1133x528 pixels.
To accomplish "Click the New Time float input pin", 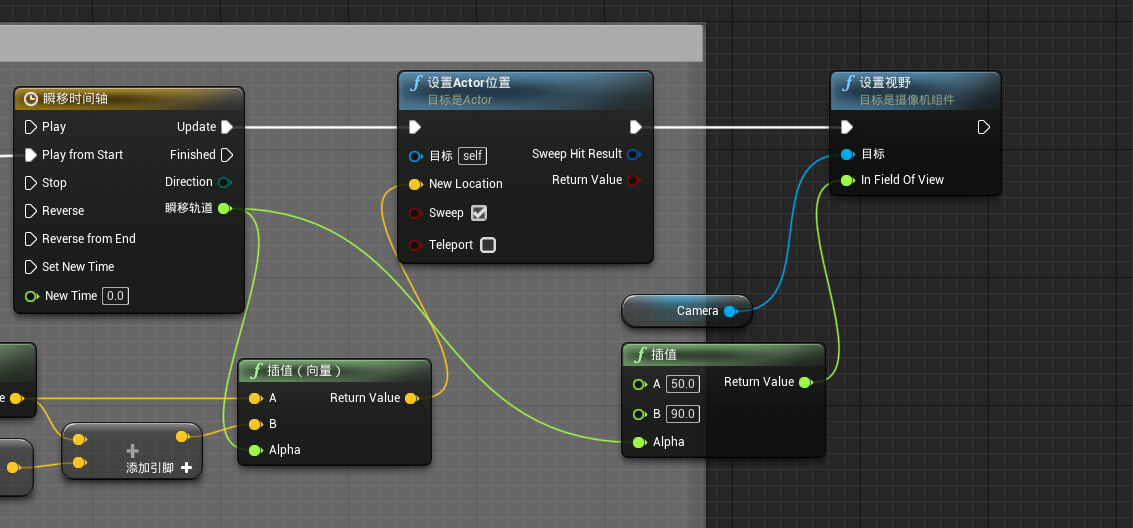I will pyautogui.click(x=31, y=296).
